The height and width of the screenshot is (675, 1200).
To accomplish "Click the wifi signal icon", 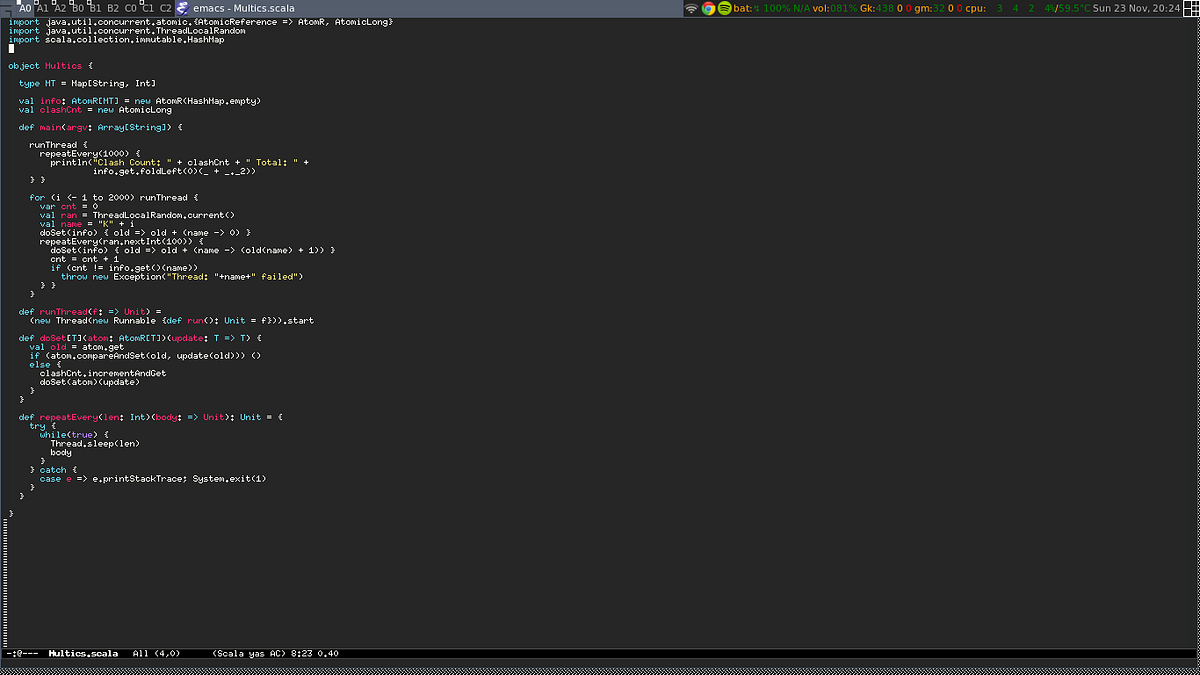I will tap(690, 9).
